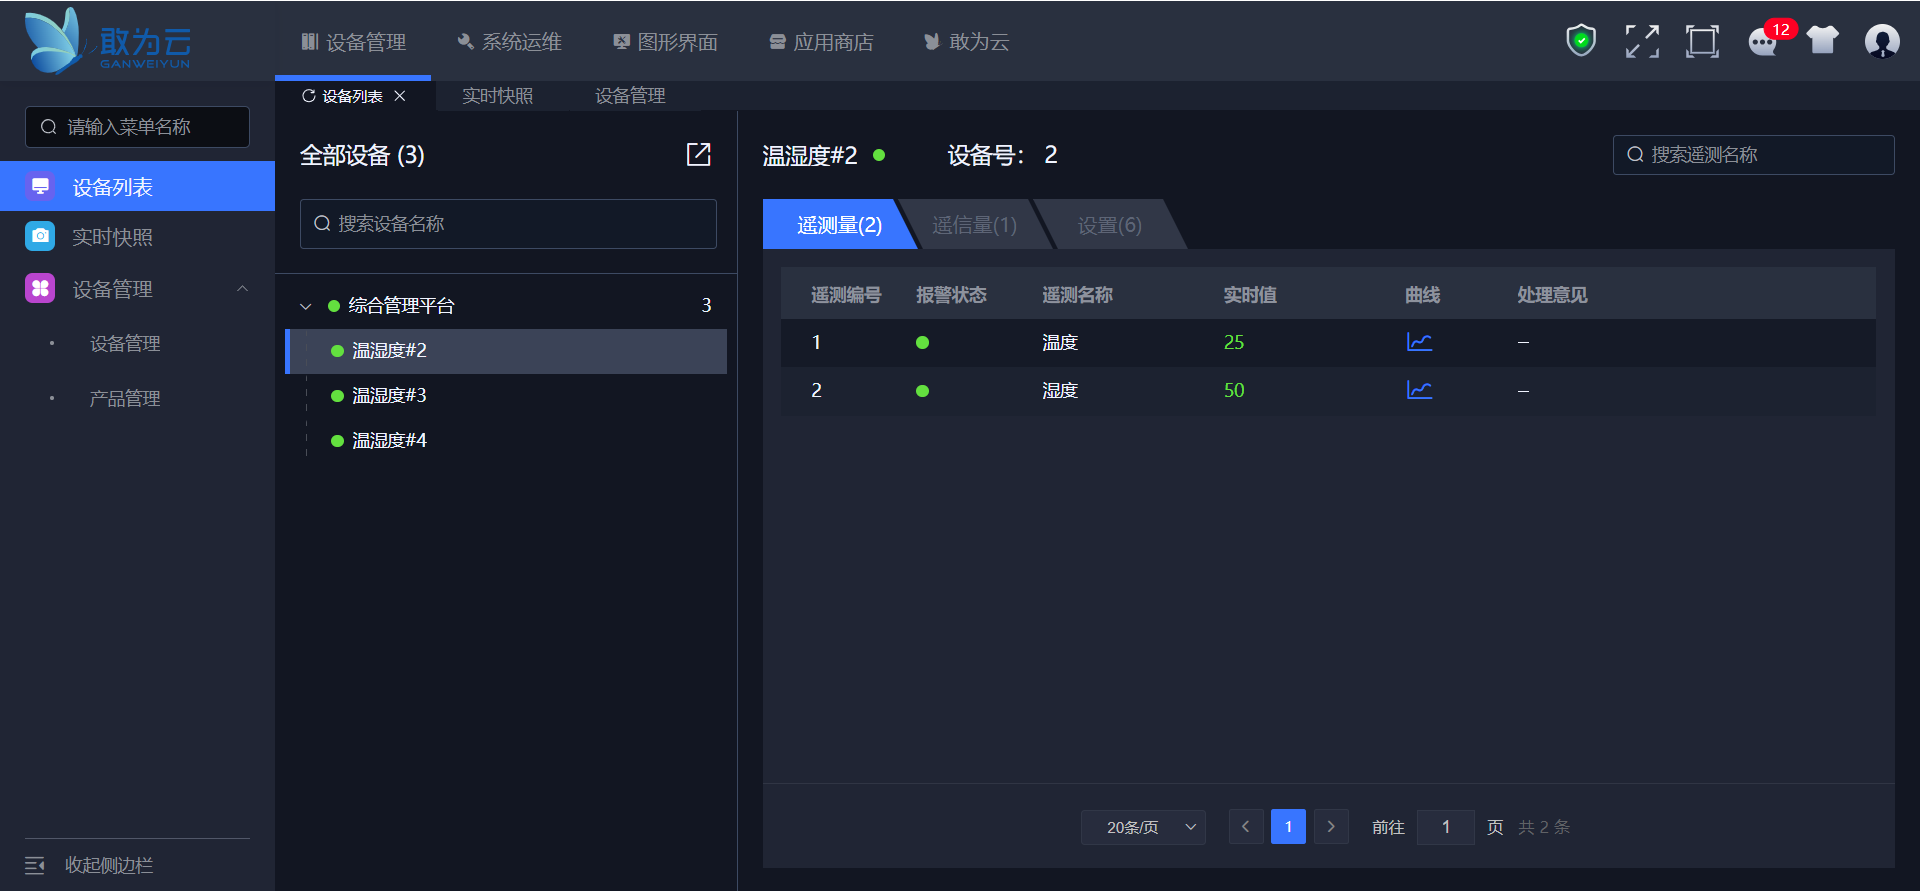Open the 20条/页 page size dropdown

pos(1143,827)
